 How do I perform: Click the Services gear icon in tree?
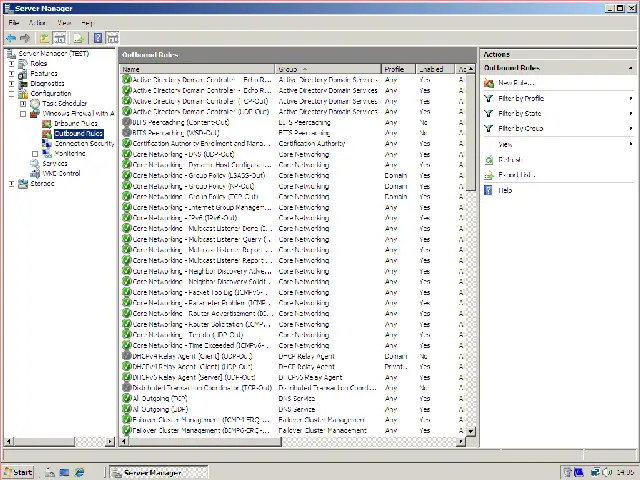tap(35, 163)
